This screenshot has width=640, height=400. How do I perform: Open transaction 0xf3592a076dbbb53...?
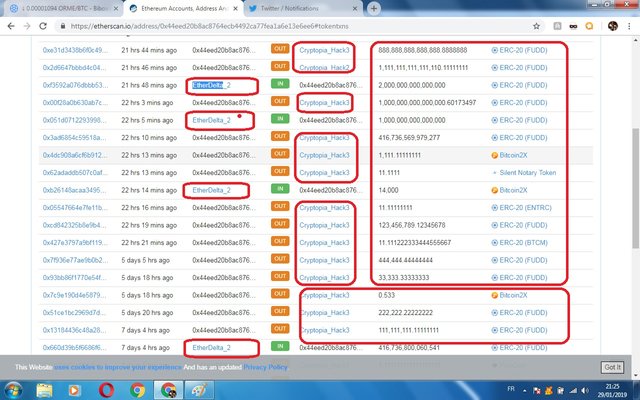[x=76, y=85]
